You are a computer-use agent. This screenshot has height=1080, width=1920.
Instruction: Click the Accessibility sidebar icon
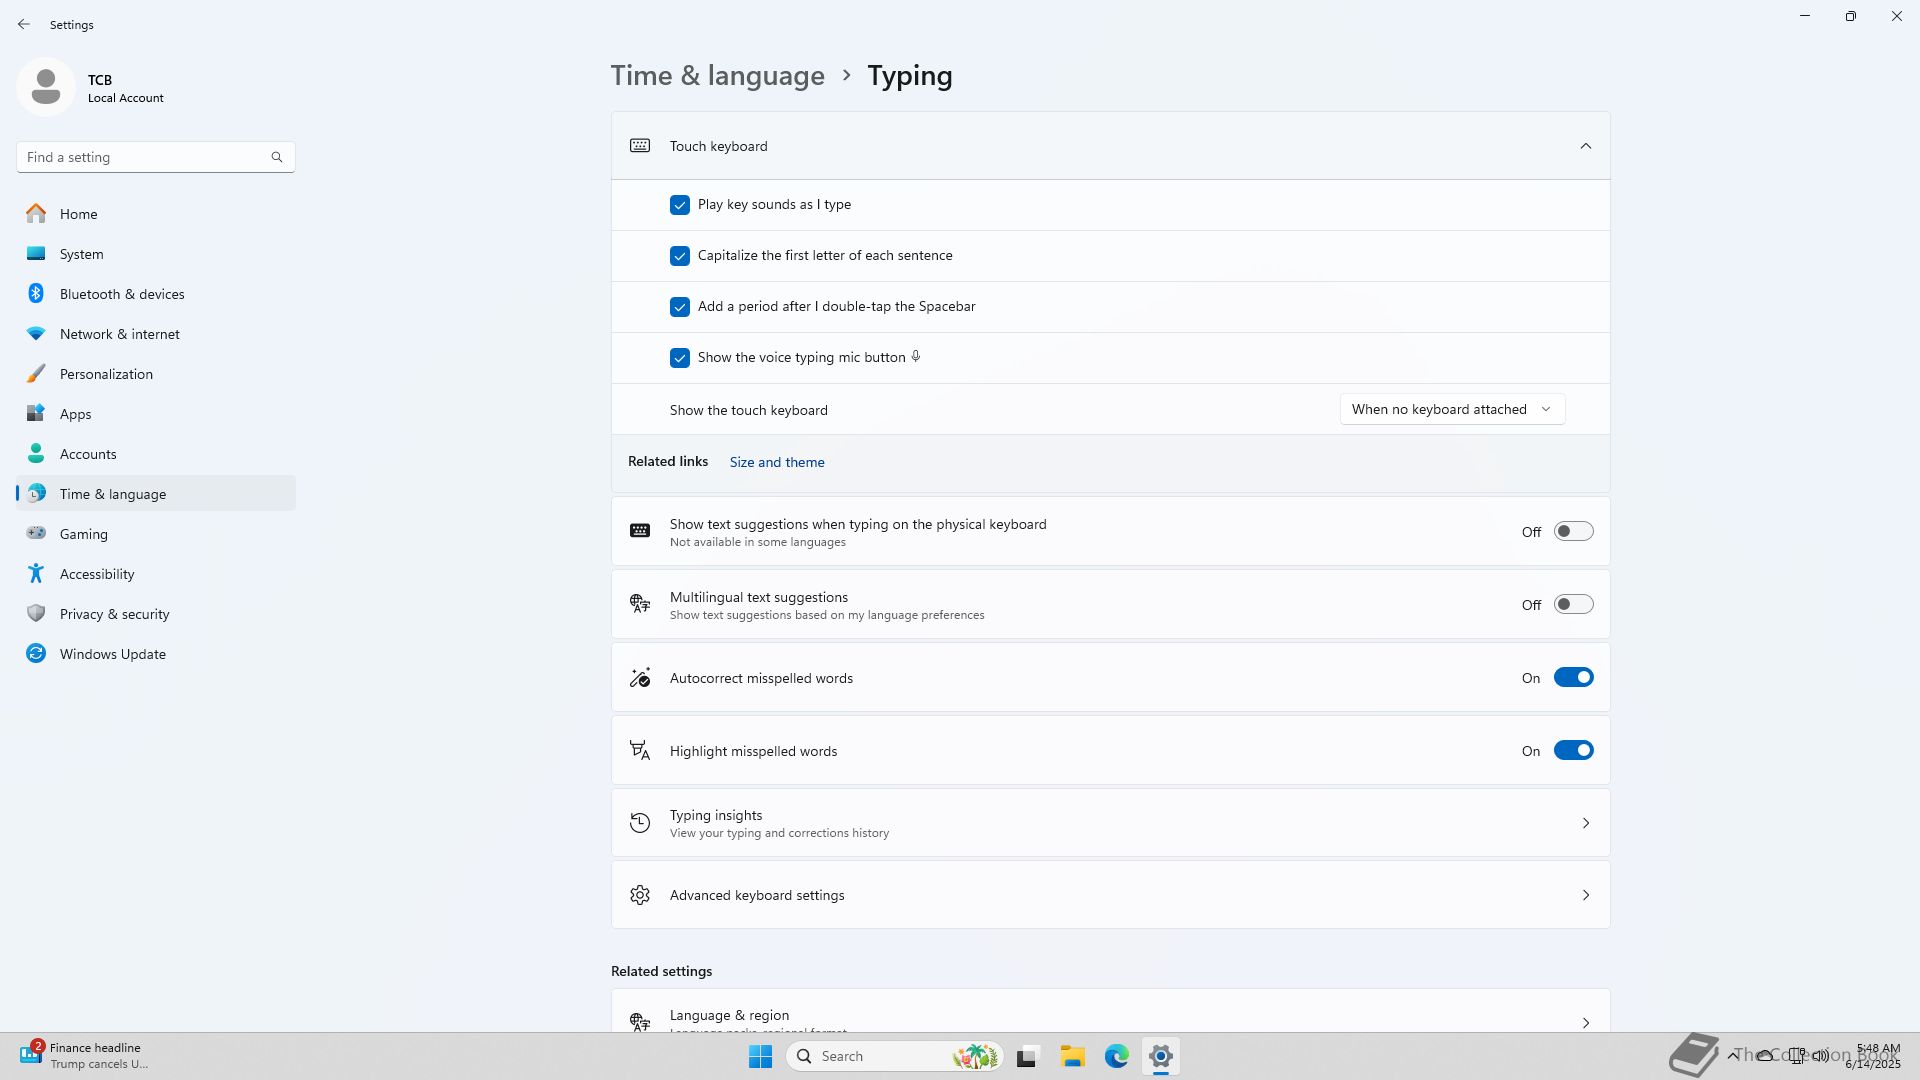point(36,574)
